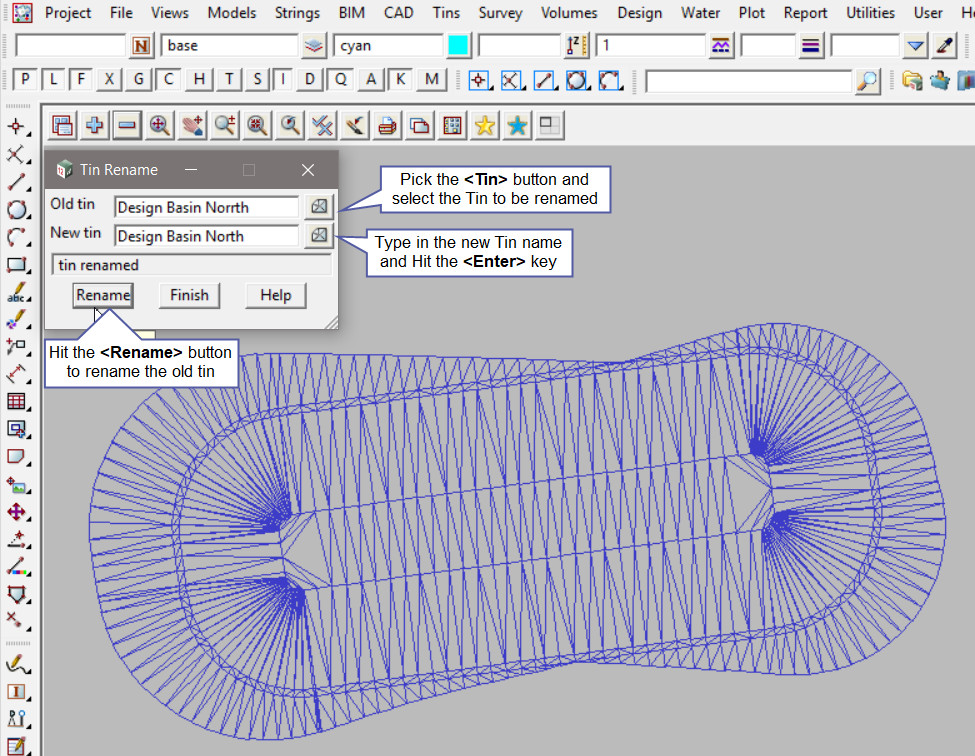Open the Survey menu
The width and height of the screenshot is (975, 756).
point(499,13)
